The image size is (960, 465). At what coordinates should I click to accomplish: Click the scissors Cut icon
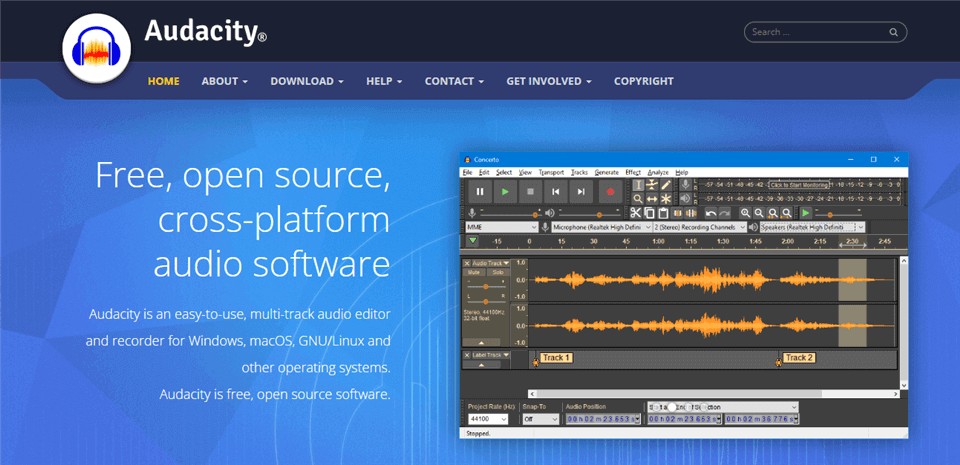[x=636, y=213]
